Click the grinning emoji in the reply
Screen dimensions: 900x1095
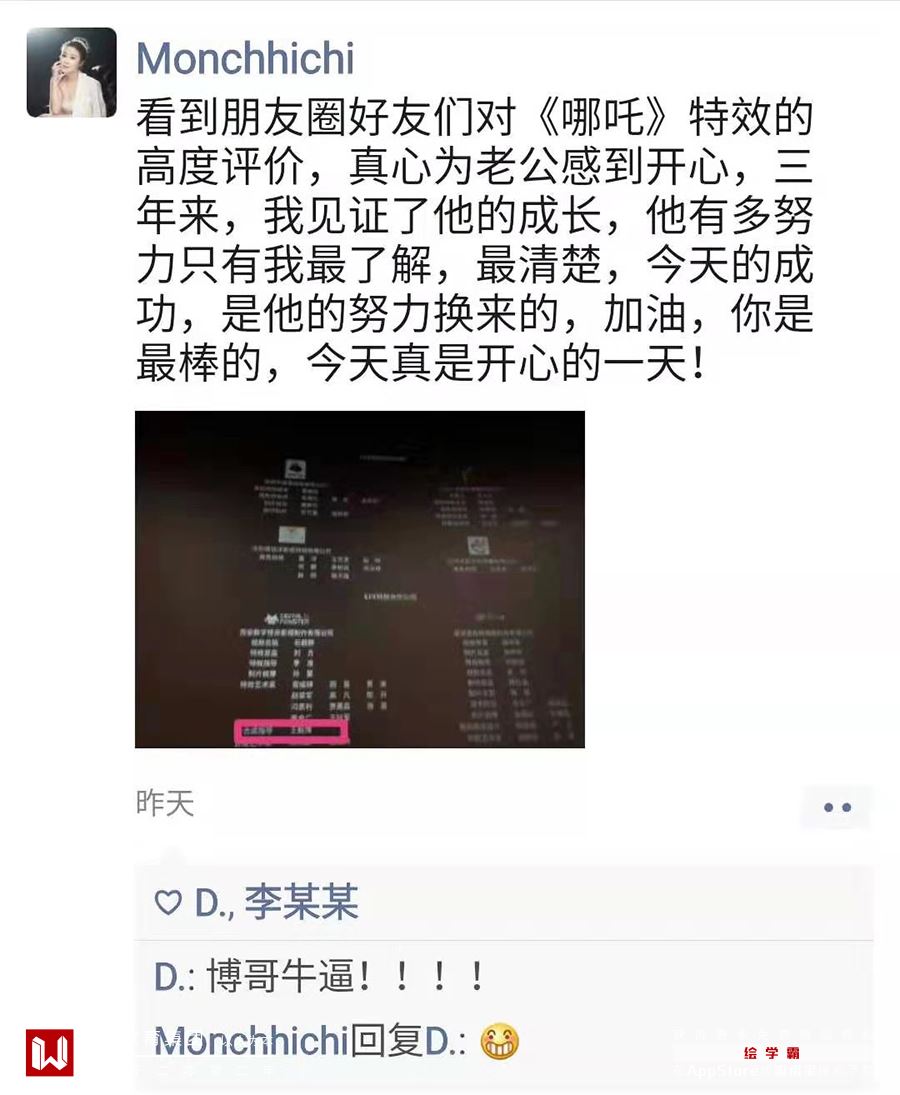(x=499, y=1041)
